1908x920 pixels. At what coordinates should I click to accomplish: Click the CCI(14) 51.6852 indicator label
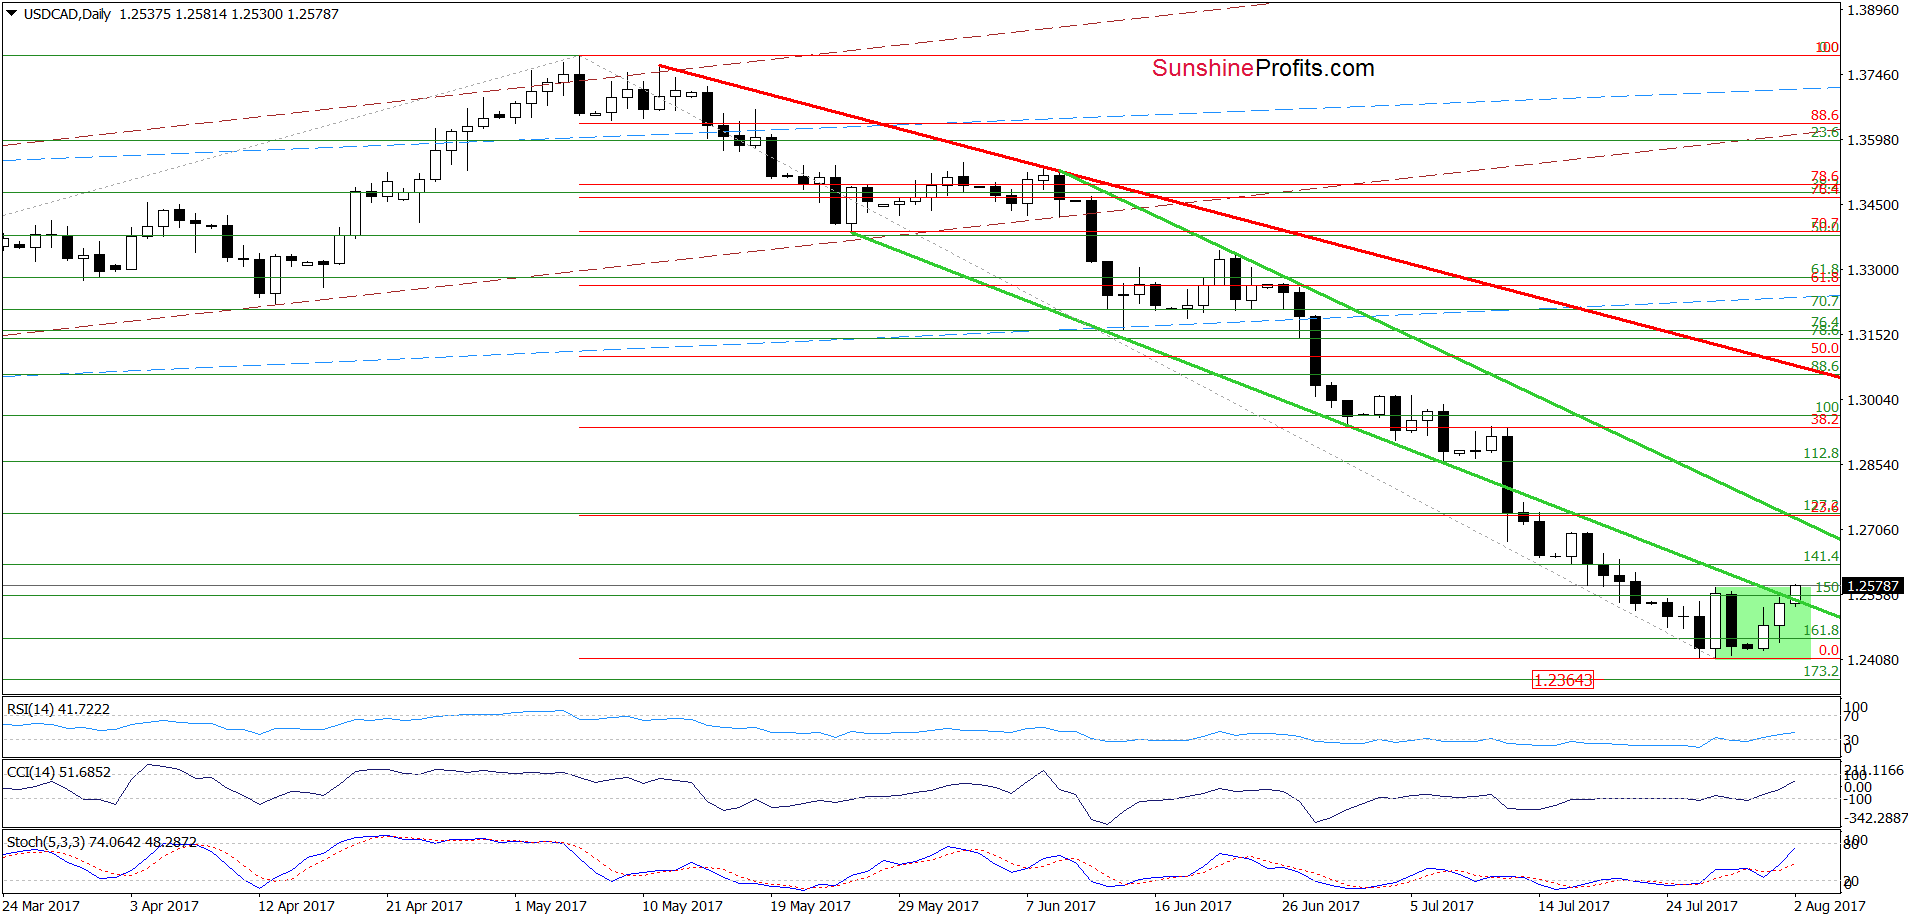point(59,772)
